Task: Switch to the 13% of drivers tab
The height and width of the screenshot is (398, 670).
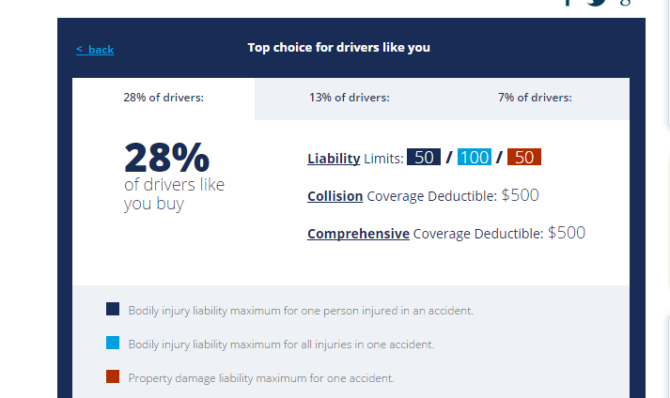Action: click(x=349, y=98)
